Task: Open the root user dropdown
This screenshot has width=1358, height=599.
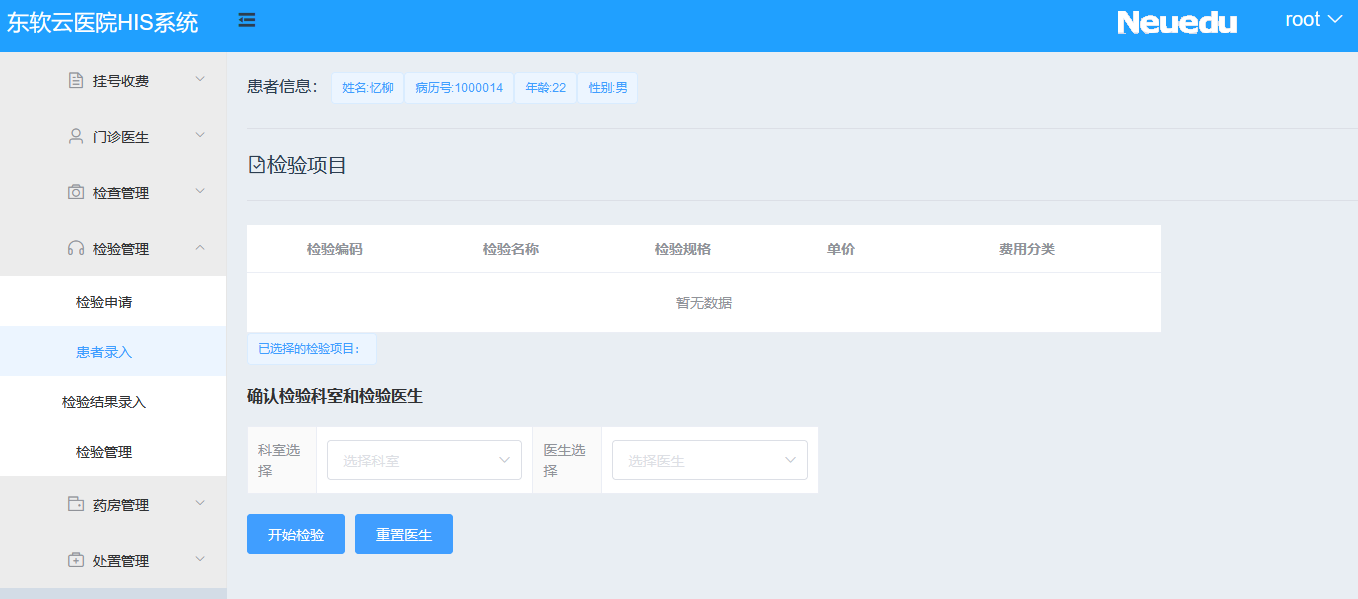Action: click(x=1313, y=20)
